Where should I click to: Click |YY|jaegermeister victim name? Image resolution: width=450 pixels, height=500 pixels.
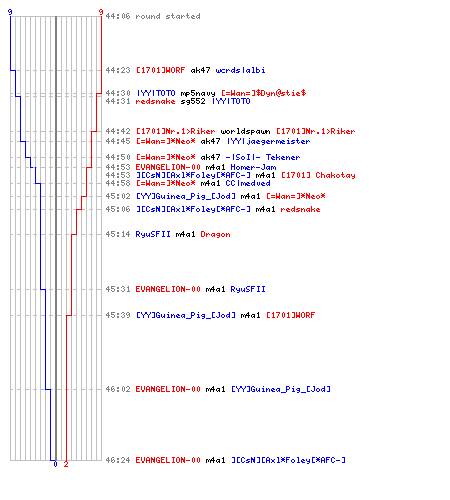(x=269, y=141)
